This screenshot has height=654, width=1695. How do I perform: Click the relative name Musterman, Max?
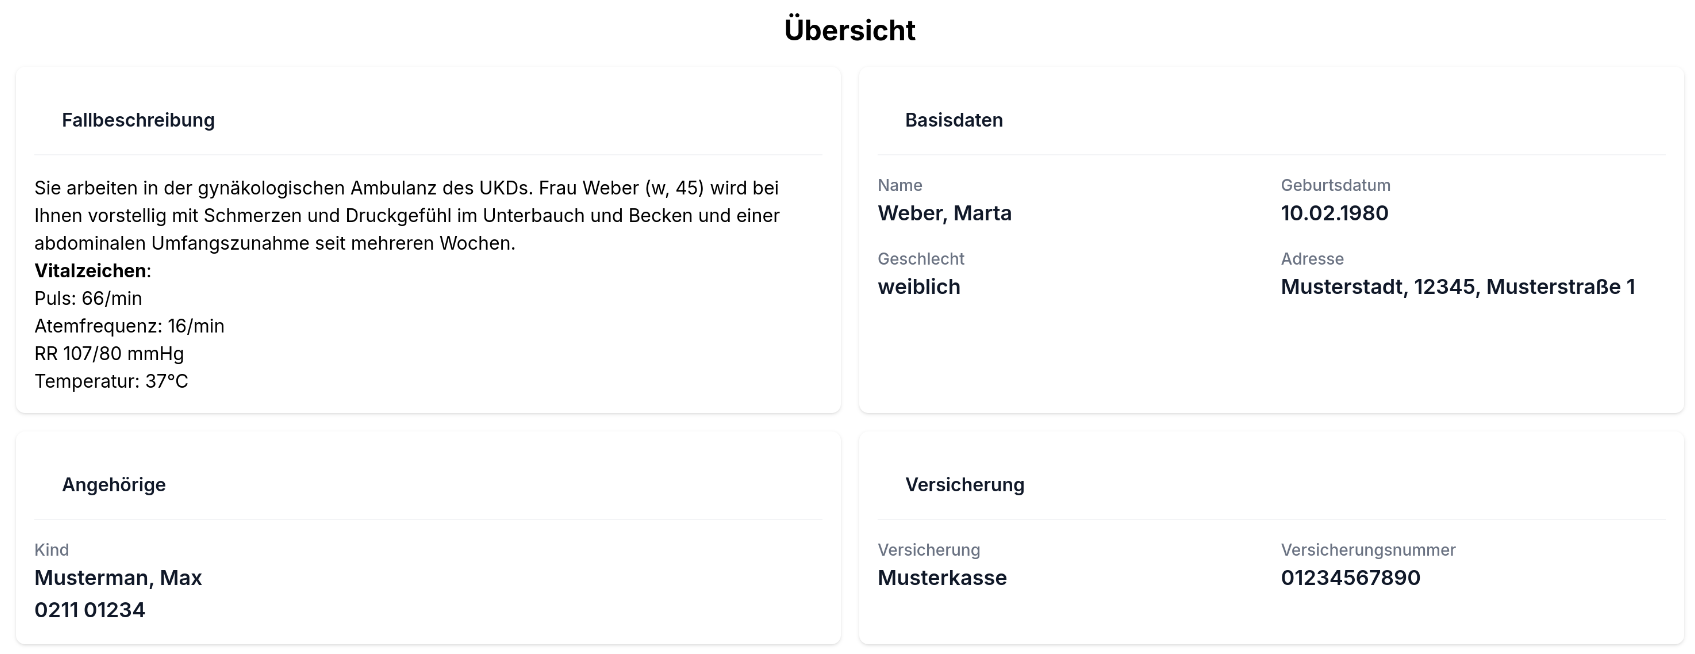coord(118,578)
